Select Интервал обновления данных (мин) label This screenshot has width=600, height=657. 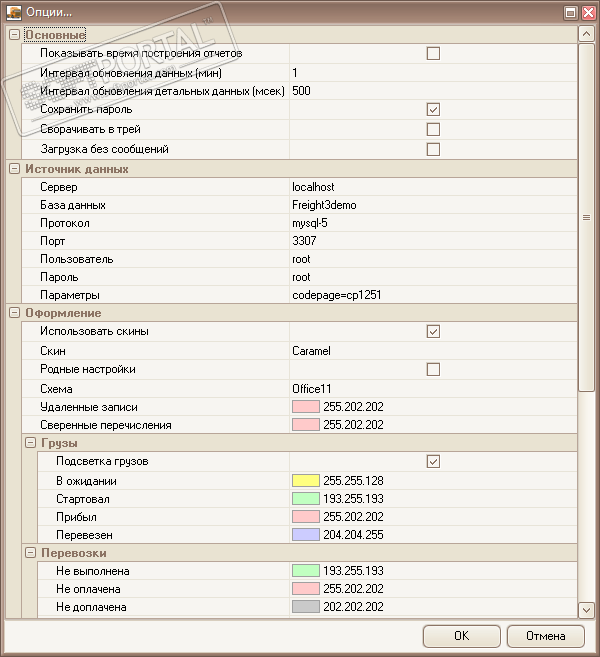(131, 73)
